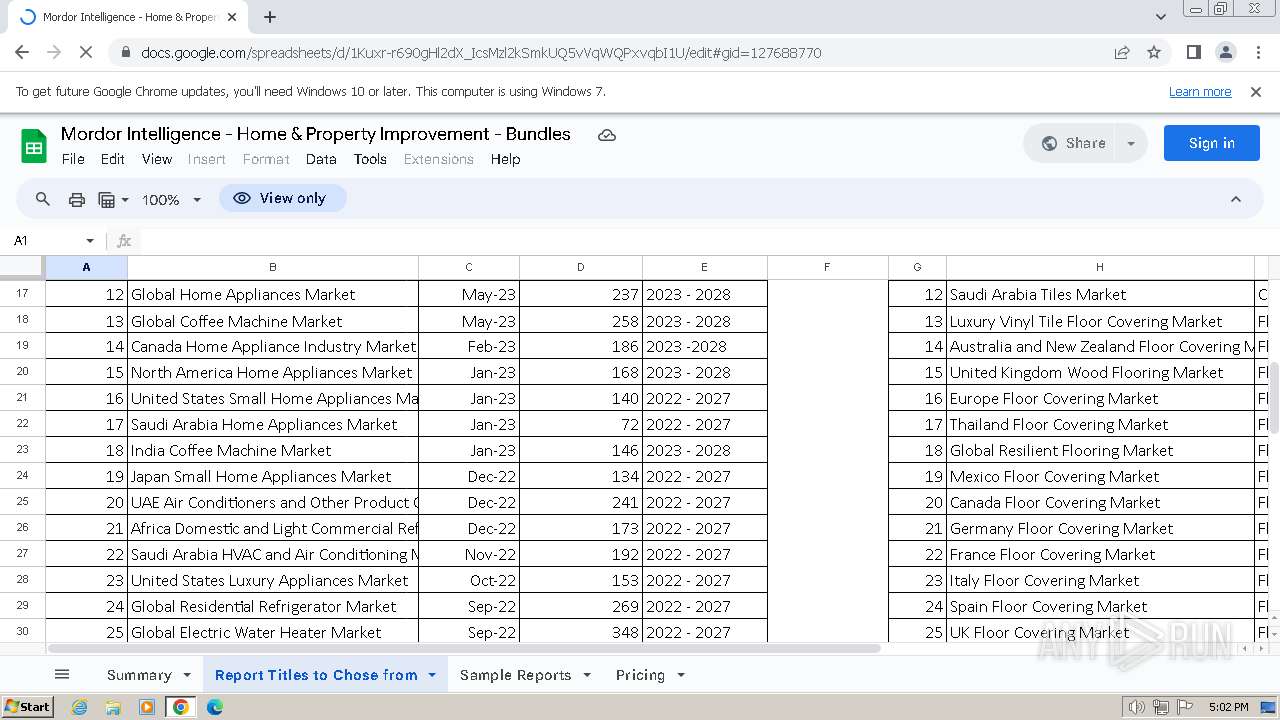Select the Saudi Arabia Tiles Market cell
The height and width of the screenshot is (720, 1280).
pyautogui.click(x=1099, y=294)
